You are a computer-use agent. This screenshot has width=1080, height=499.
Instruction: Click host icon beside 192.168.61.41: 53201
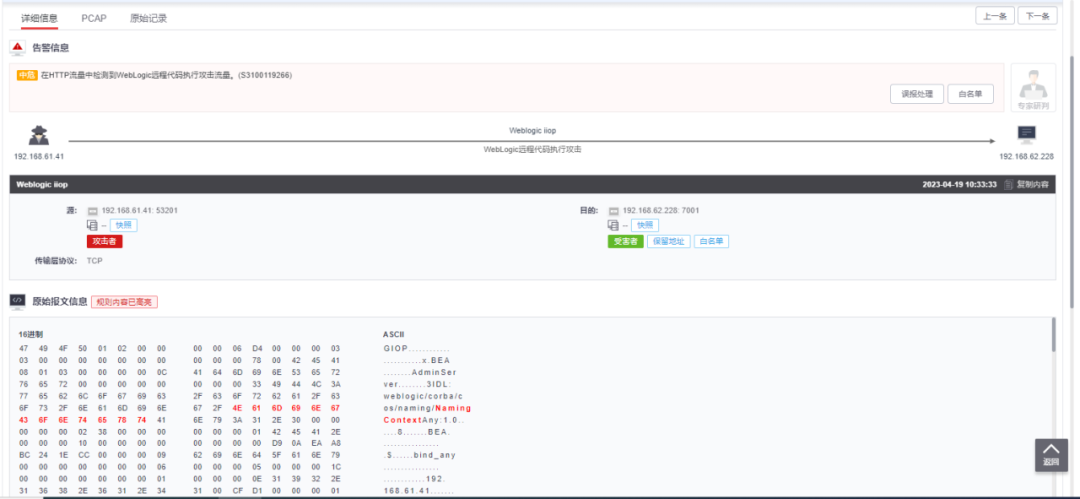coord(92,210)
